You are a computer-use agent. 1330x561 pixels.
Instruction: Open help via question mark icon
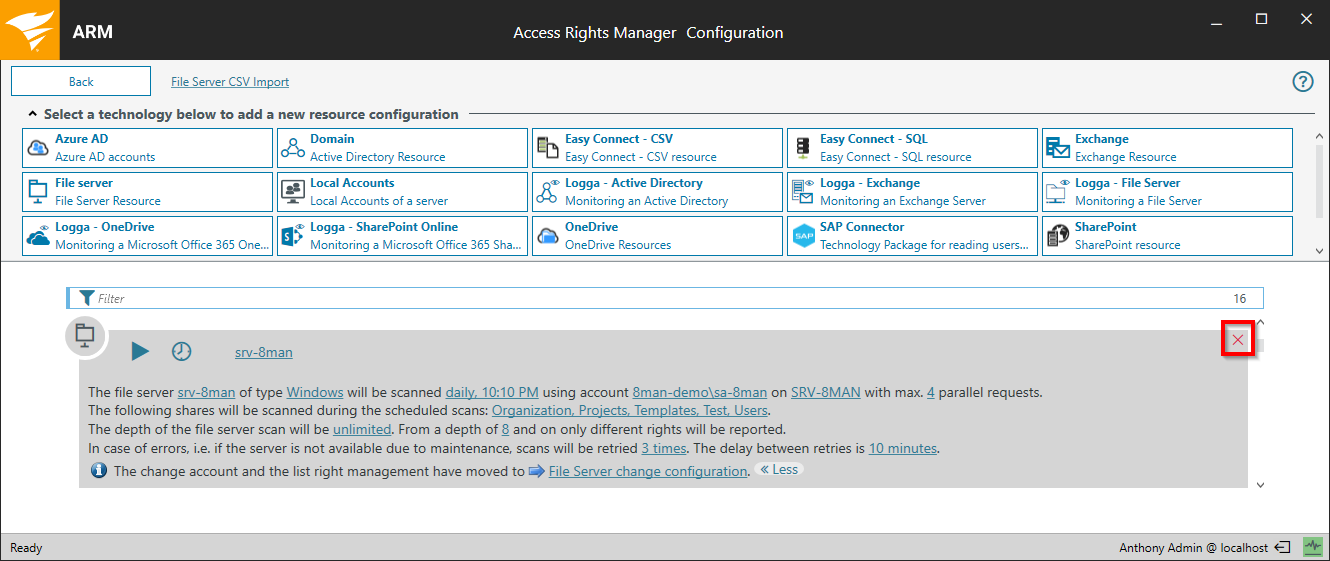pos(1302,82)
